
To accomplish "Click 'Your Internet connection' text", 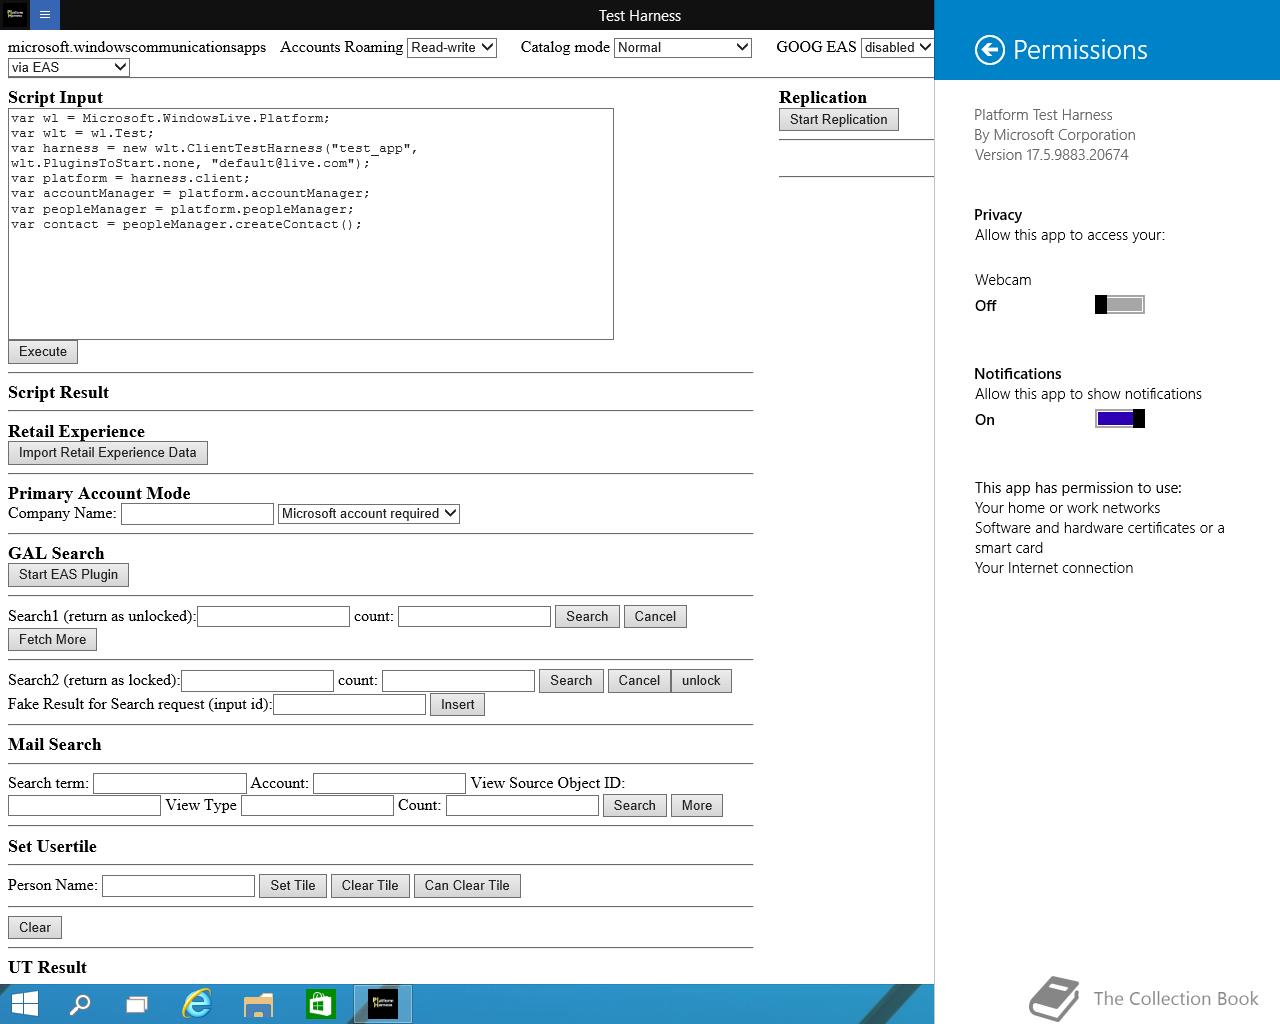I will tap(1054, 568).
